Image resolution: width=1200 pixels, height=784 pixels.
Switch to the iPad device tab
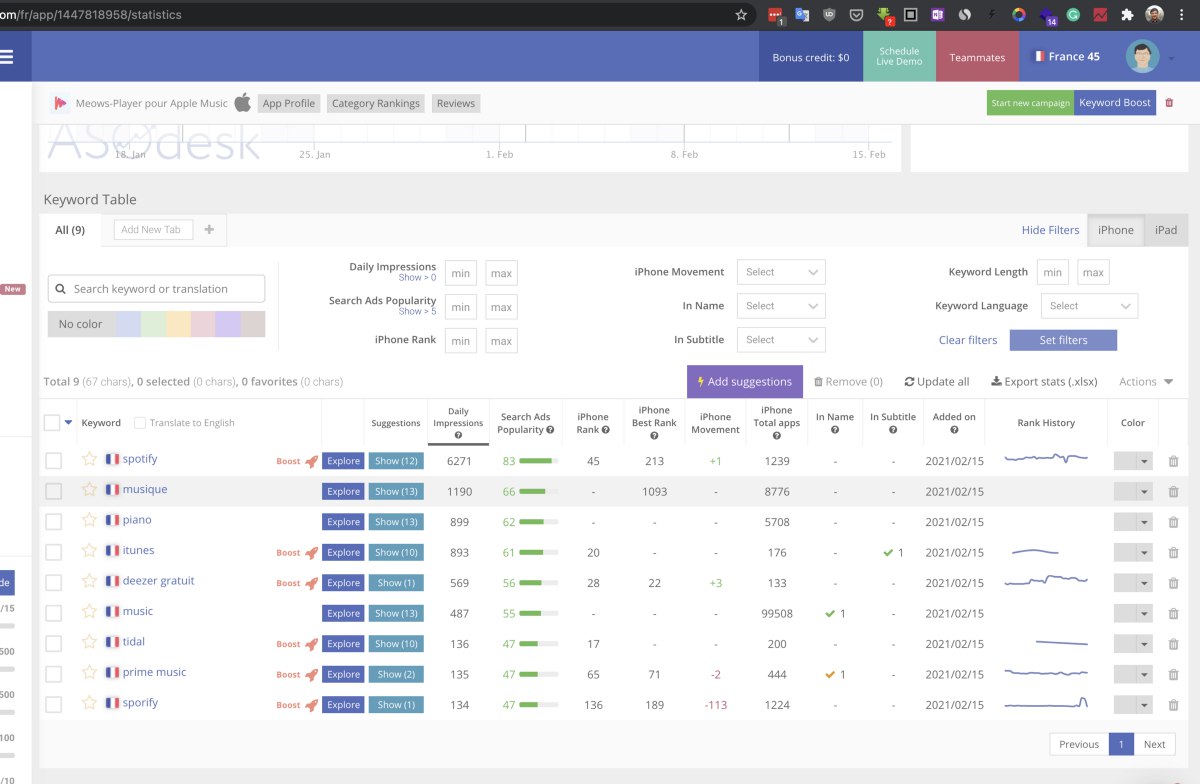pos(1166,230)
